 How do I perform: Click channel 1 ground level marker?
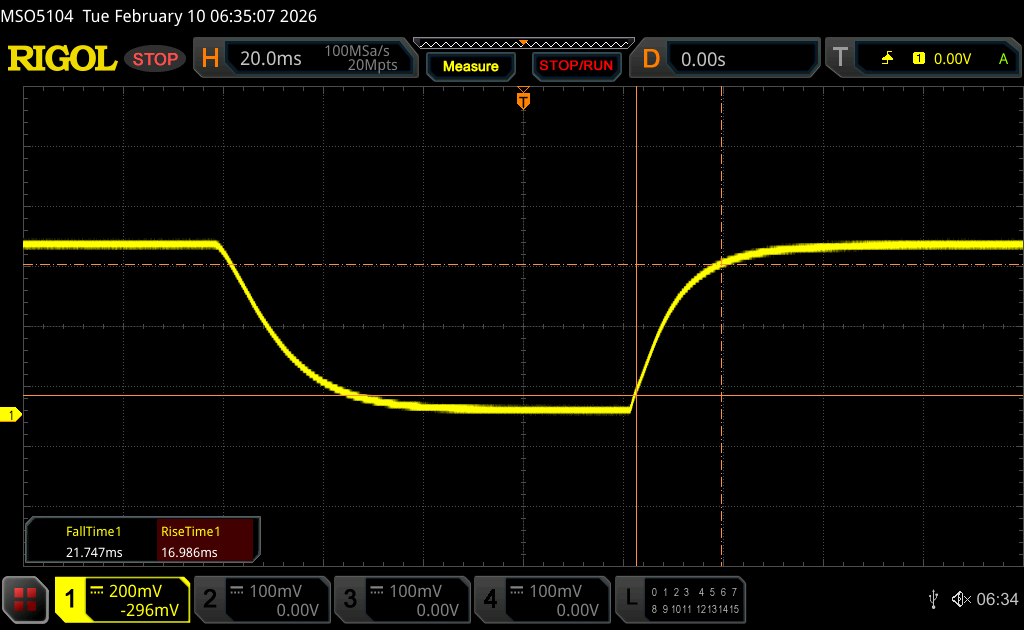click(x=12, y=415)
